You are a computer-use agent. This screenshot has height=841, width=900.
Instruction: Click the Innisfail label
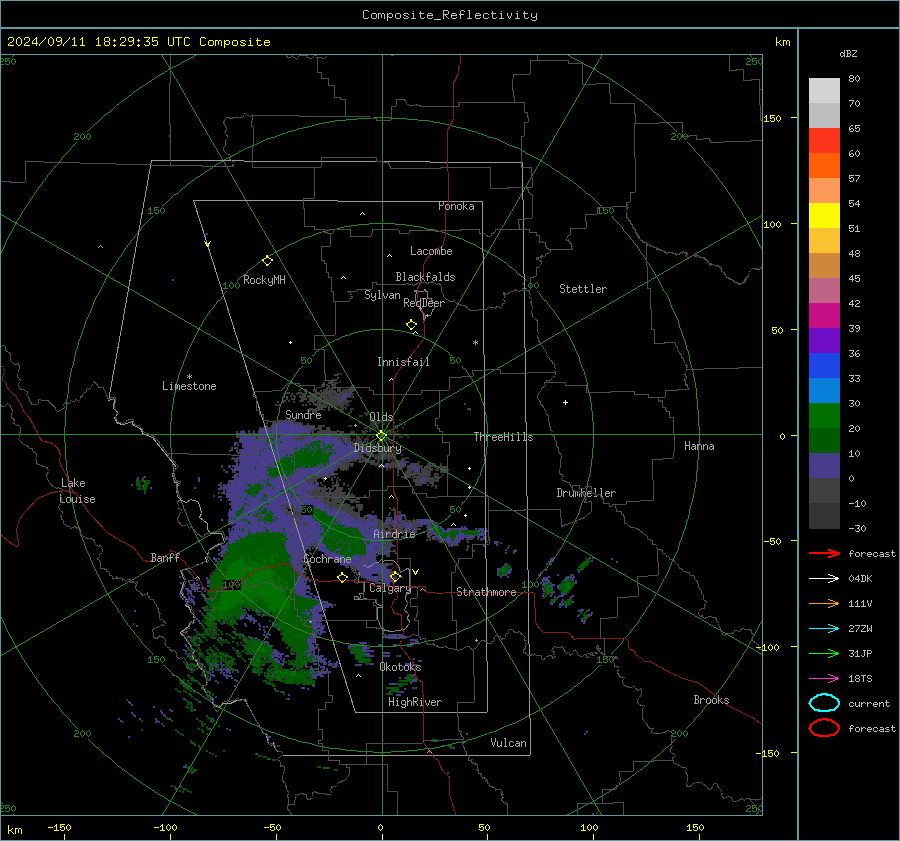point(403,362)
